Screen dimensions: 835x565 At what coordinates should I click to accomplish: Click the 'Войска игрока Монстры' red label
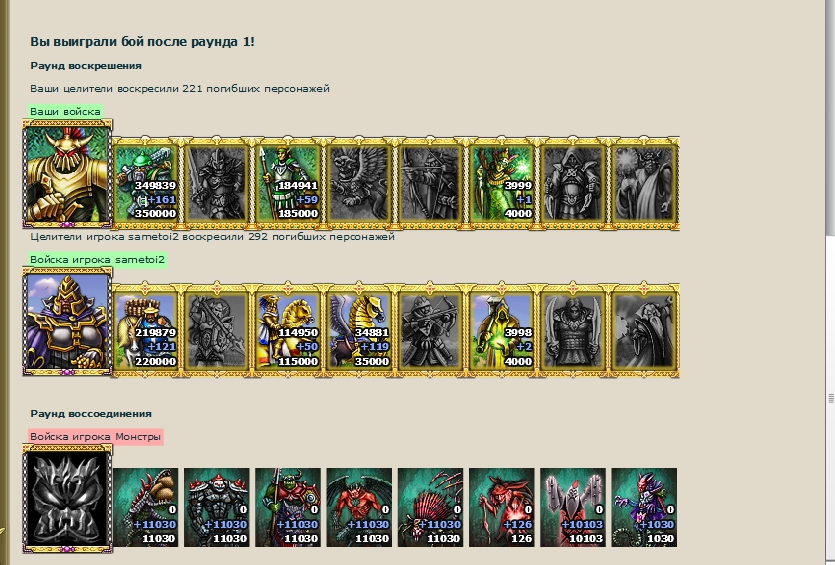tap(95, 437)
